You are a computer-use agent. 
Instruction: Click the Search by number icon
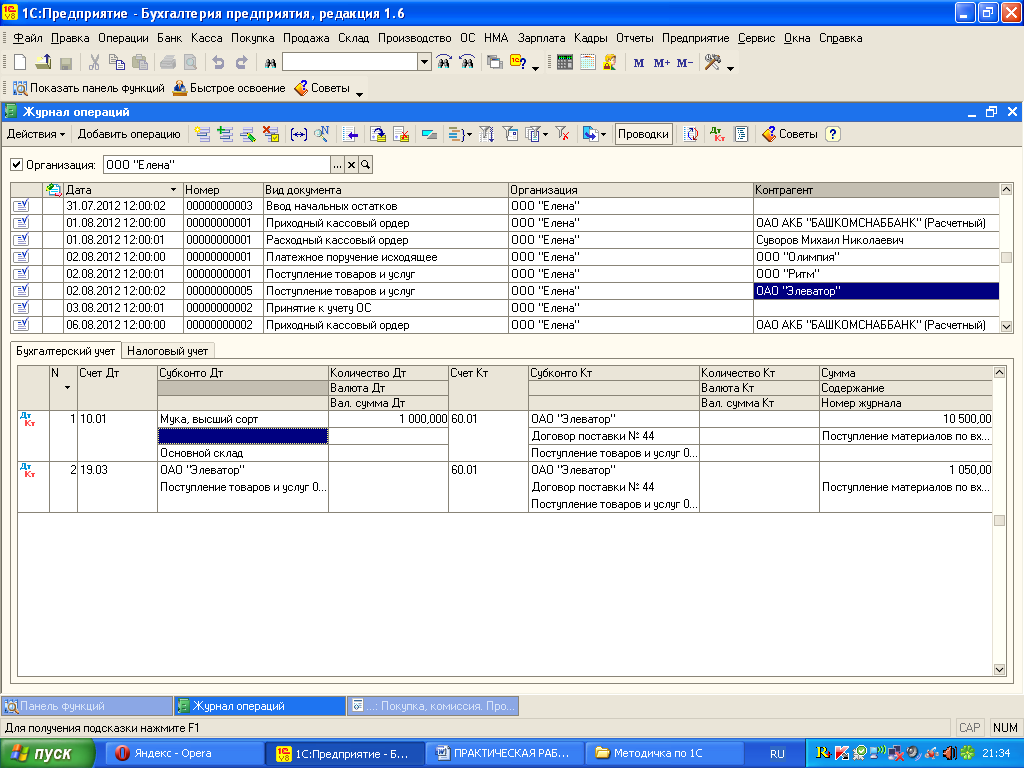click(321, 135)
